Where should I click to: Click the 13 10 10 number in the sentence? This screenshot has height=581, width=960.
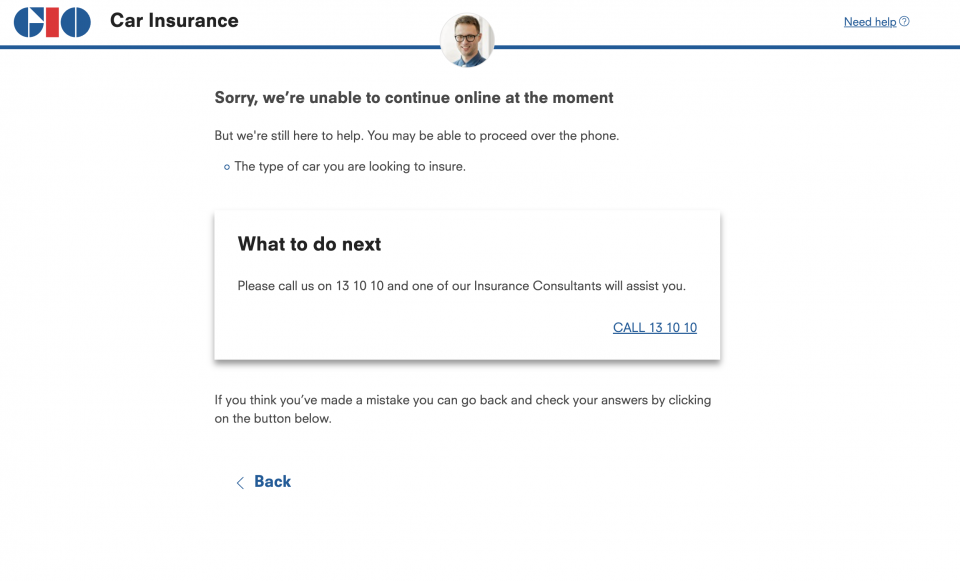click(x=359, y=286)
